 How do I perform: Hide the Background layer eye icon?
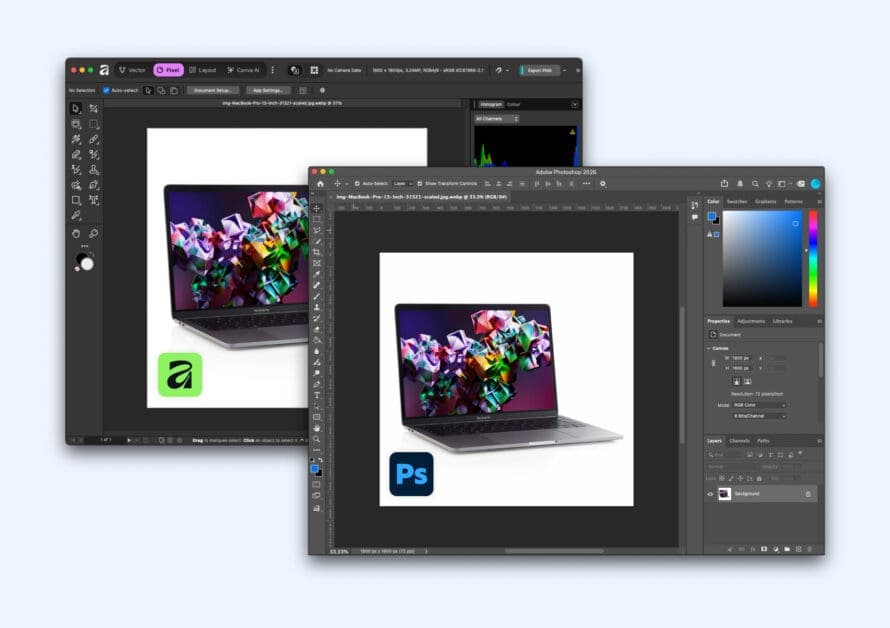coord(710,494)
